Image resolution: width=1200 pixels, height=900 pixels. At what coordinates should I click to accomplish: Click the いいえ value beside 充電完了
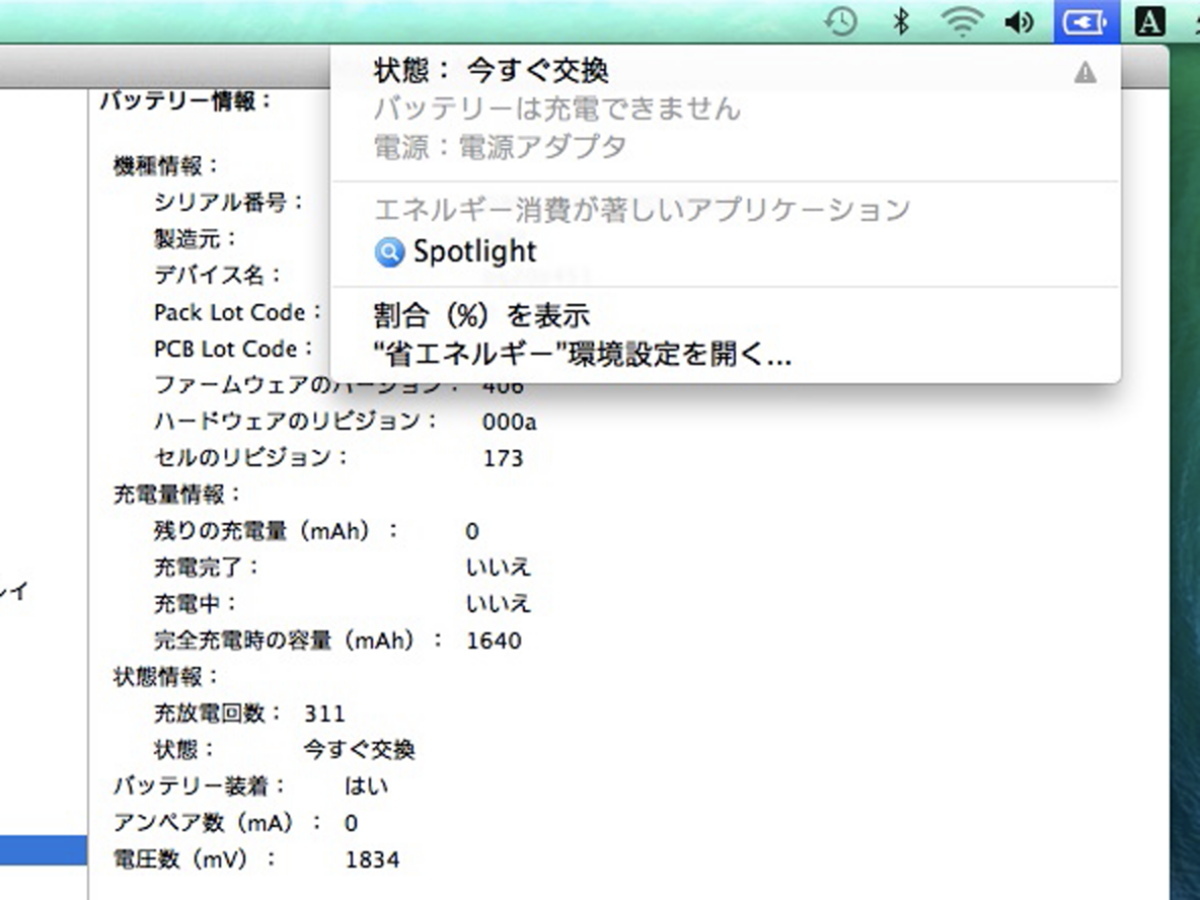click(x=498, y=567)
